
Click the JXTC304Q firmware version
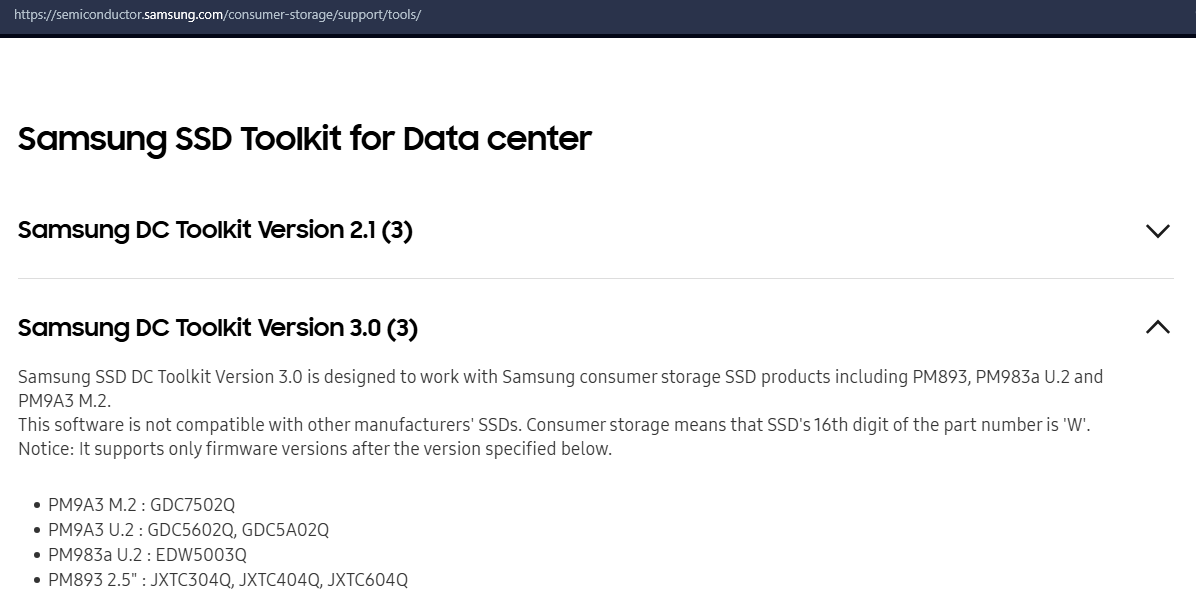(191, 580)
